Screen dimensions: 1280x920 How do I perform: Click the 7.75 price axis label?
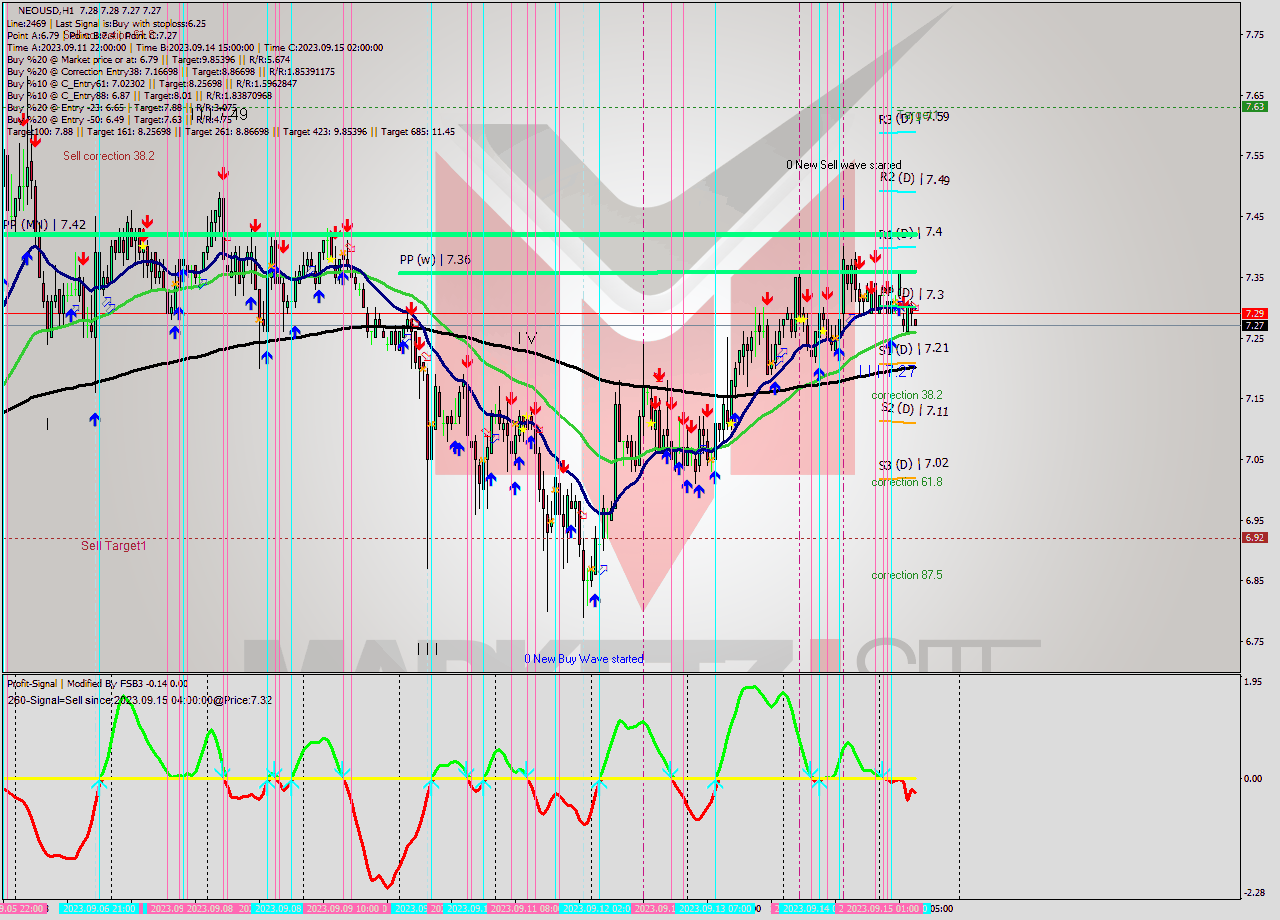pos(1257,34)
